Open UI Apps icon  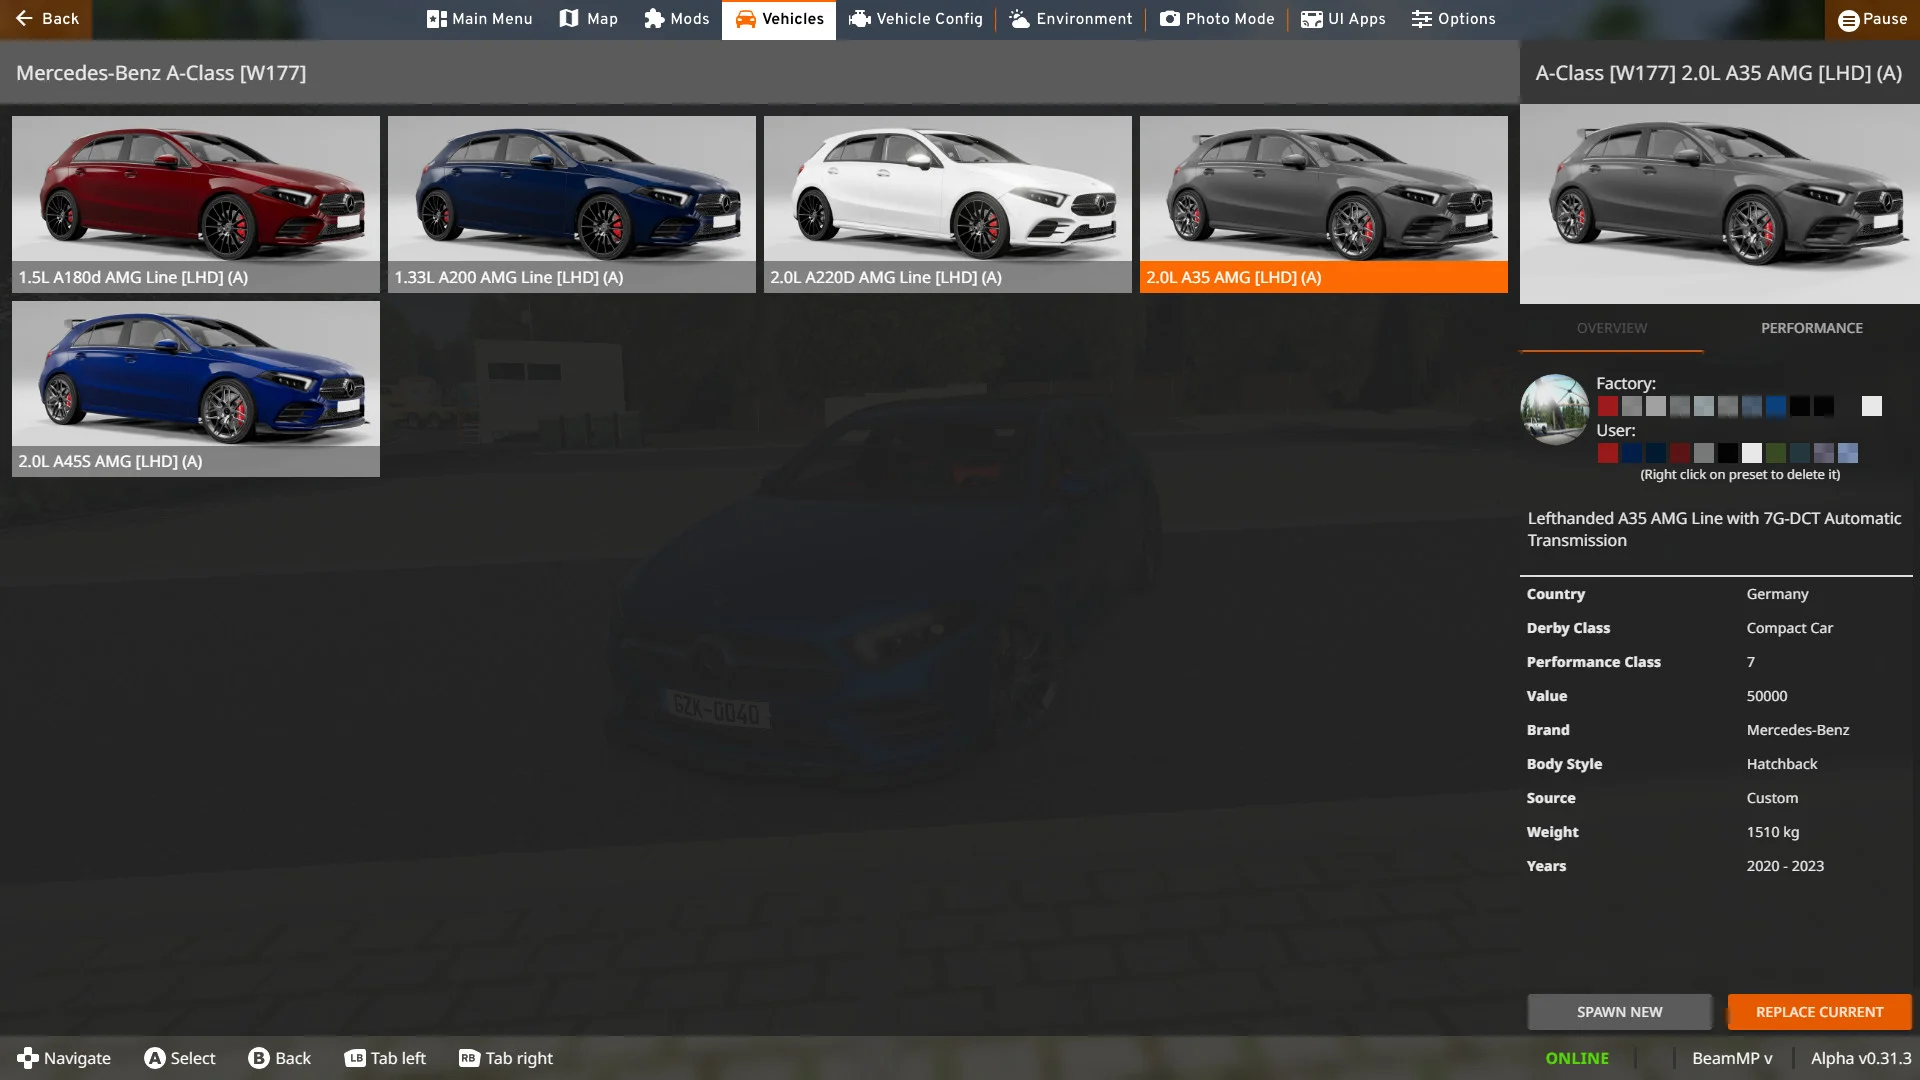[x=1311, y=19]
